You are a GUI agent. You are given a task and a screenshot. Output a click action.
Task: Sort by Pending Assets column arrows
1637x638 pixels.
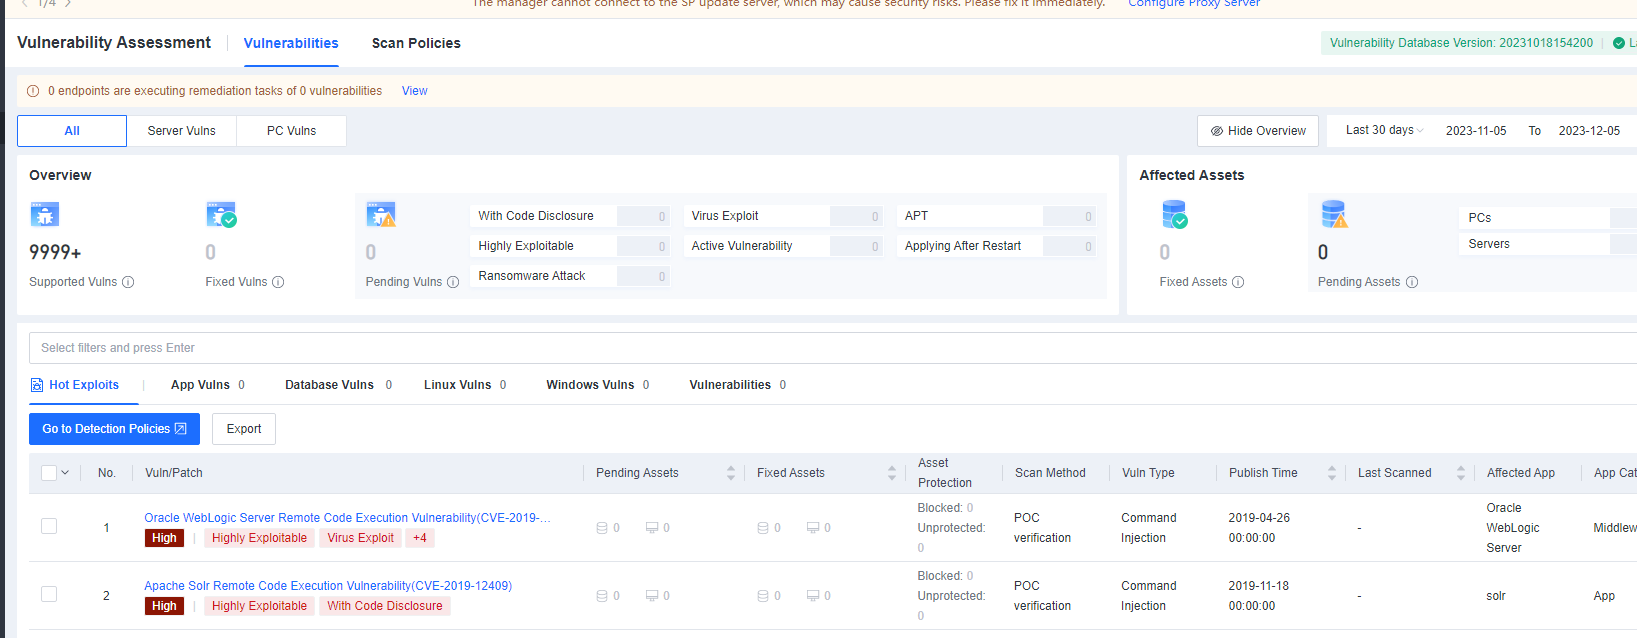click(730, 473)
